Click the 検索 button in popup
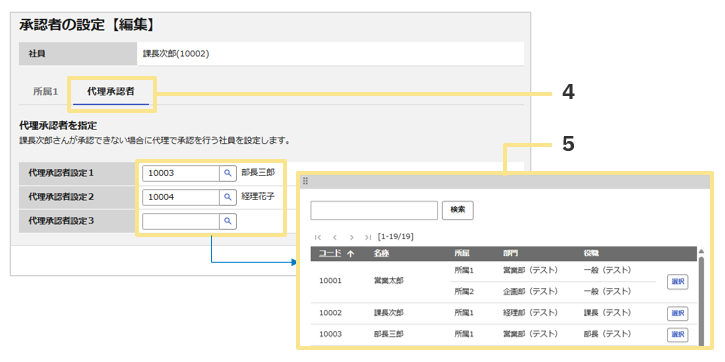Image resolution: width=725 pixels, height=362 pixels. (458, 210)
